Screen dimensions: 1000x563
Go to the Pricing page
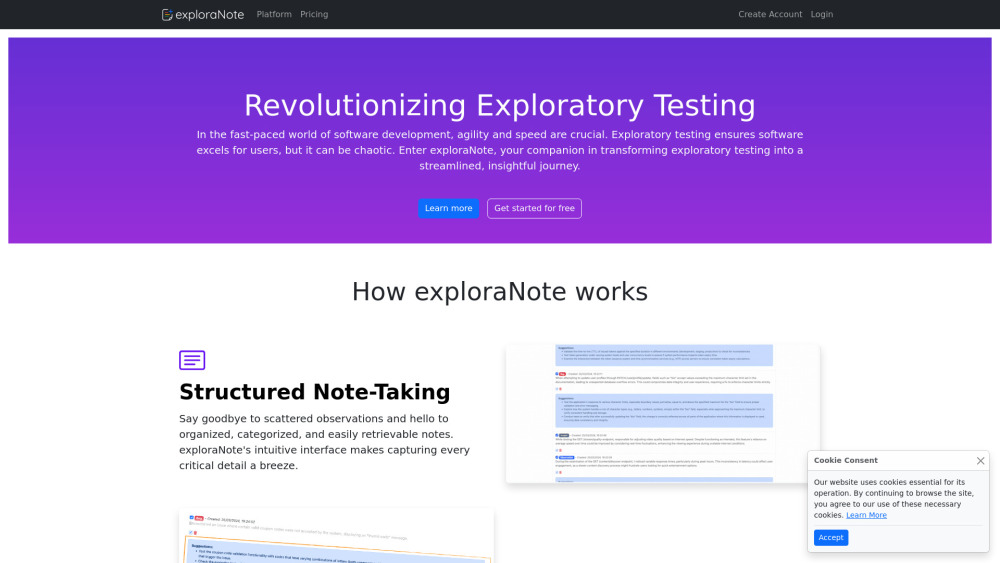(x=314, y=15)
